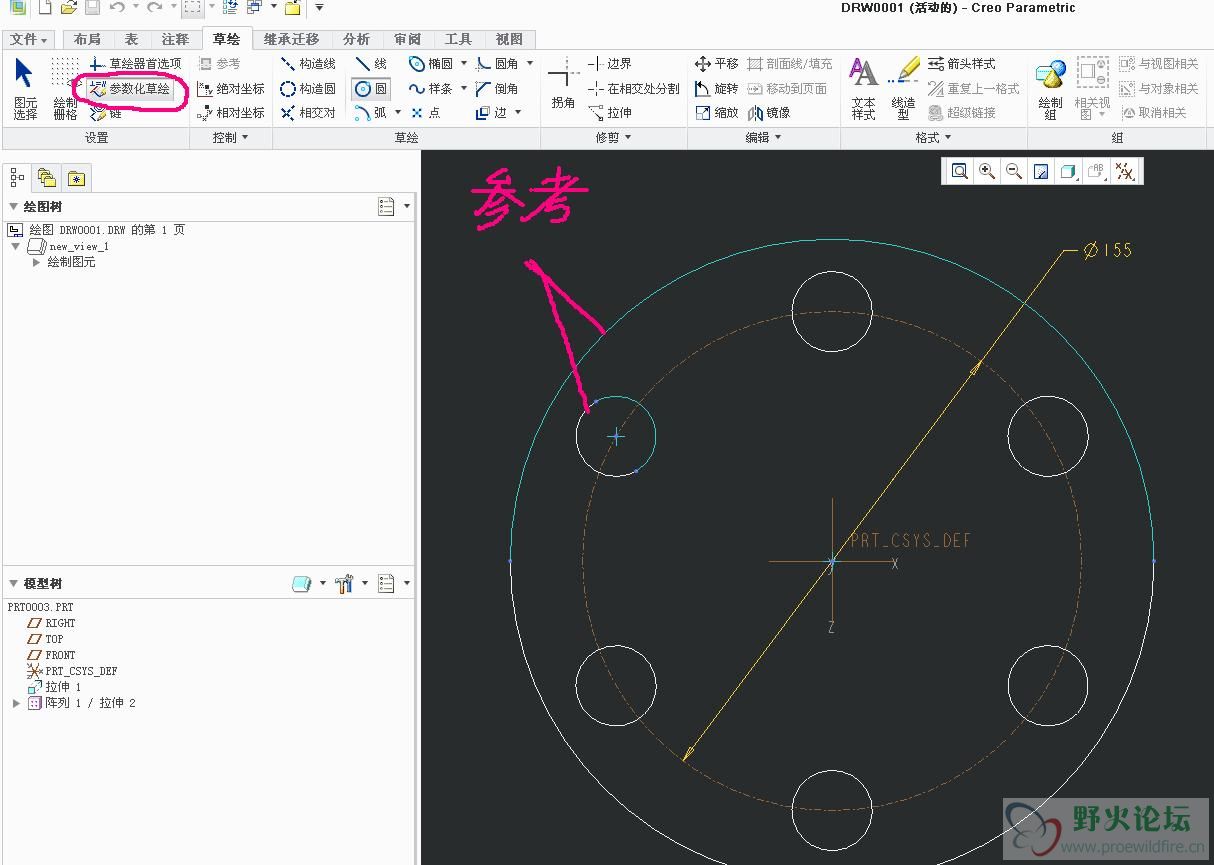Expand the 绘制图元 tree node
1214x865 pixels.
click(37, 262)
